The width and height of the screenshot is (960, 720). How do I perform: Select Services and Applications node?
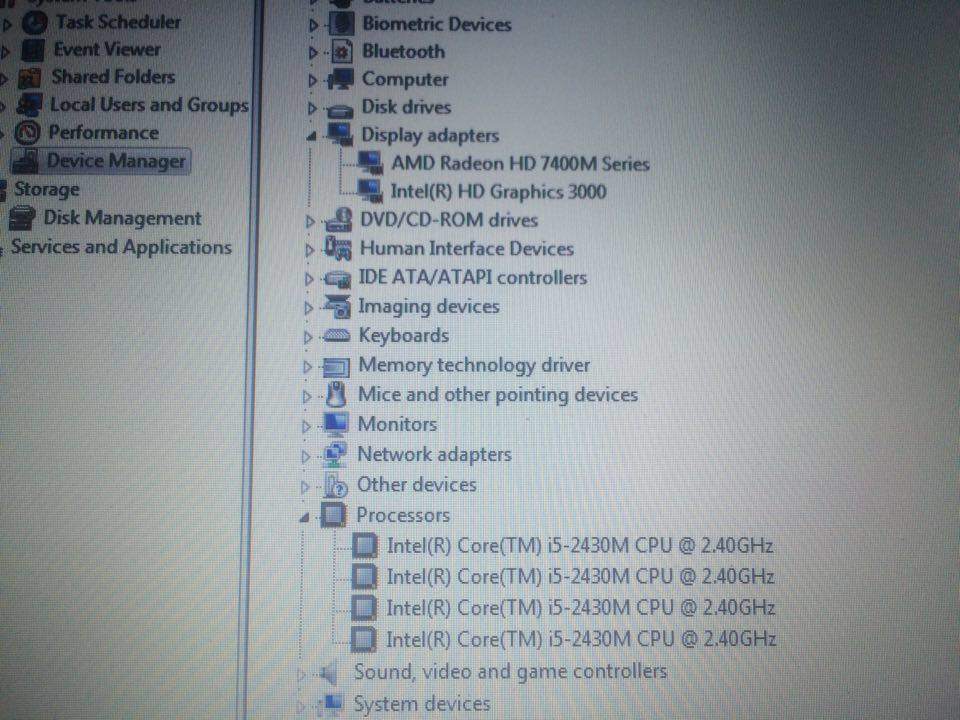coord(121,247)
